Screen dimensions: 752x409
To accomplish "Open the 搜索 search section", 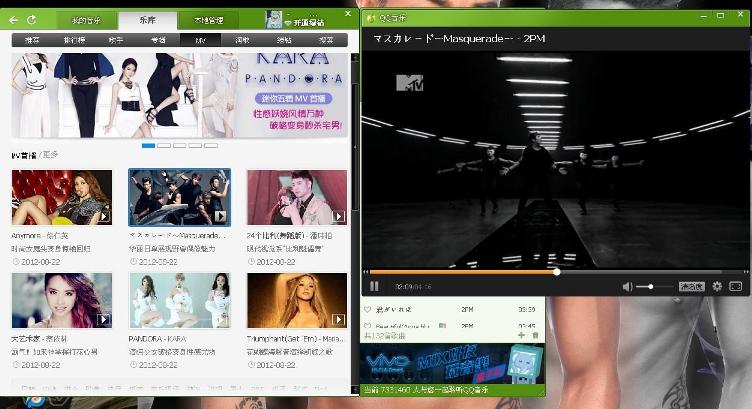I will point(326,40).
